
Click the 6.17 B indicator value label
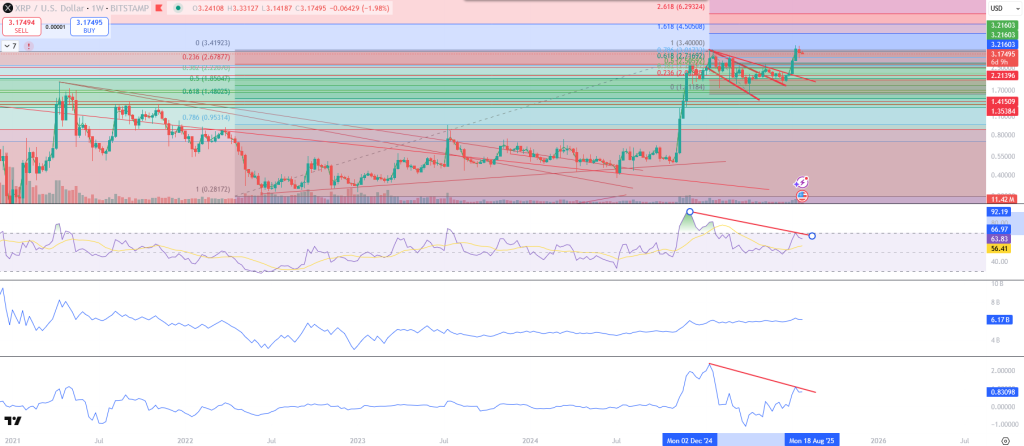point(998,320)
